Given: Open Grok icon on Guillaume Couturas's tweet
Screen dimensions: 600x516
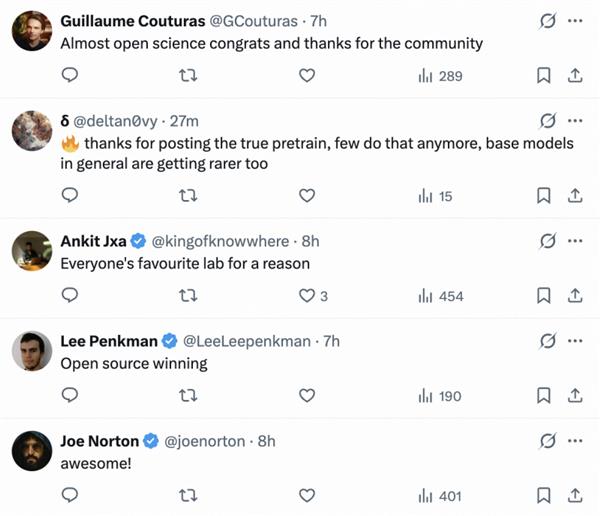Looking at the screenshot, I should [547, 20].
